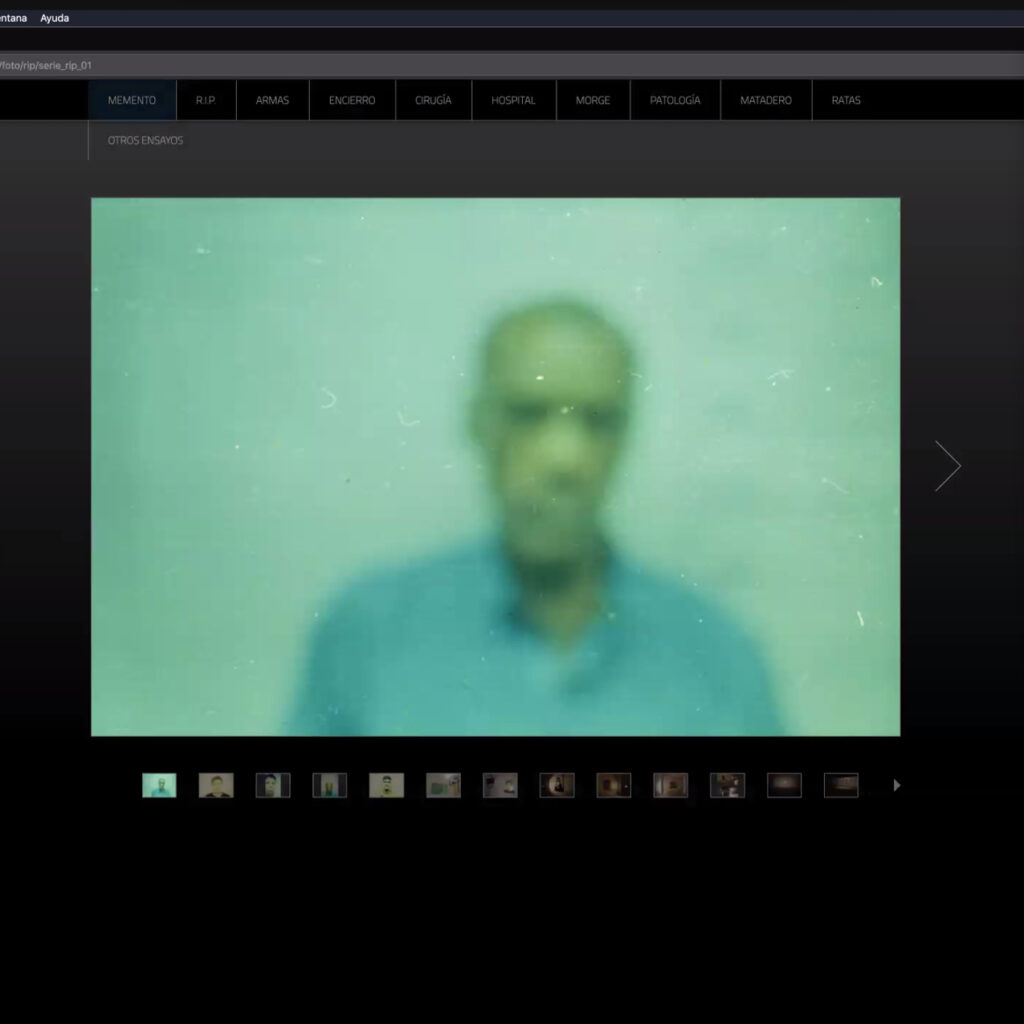Select the ninth thumbnail in strip

614,785
